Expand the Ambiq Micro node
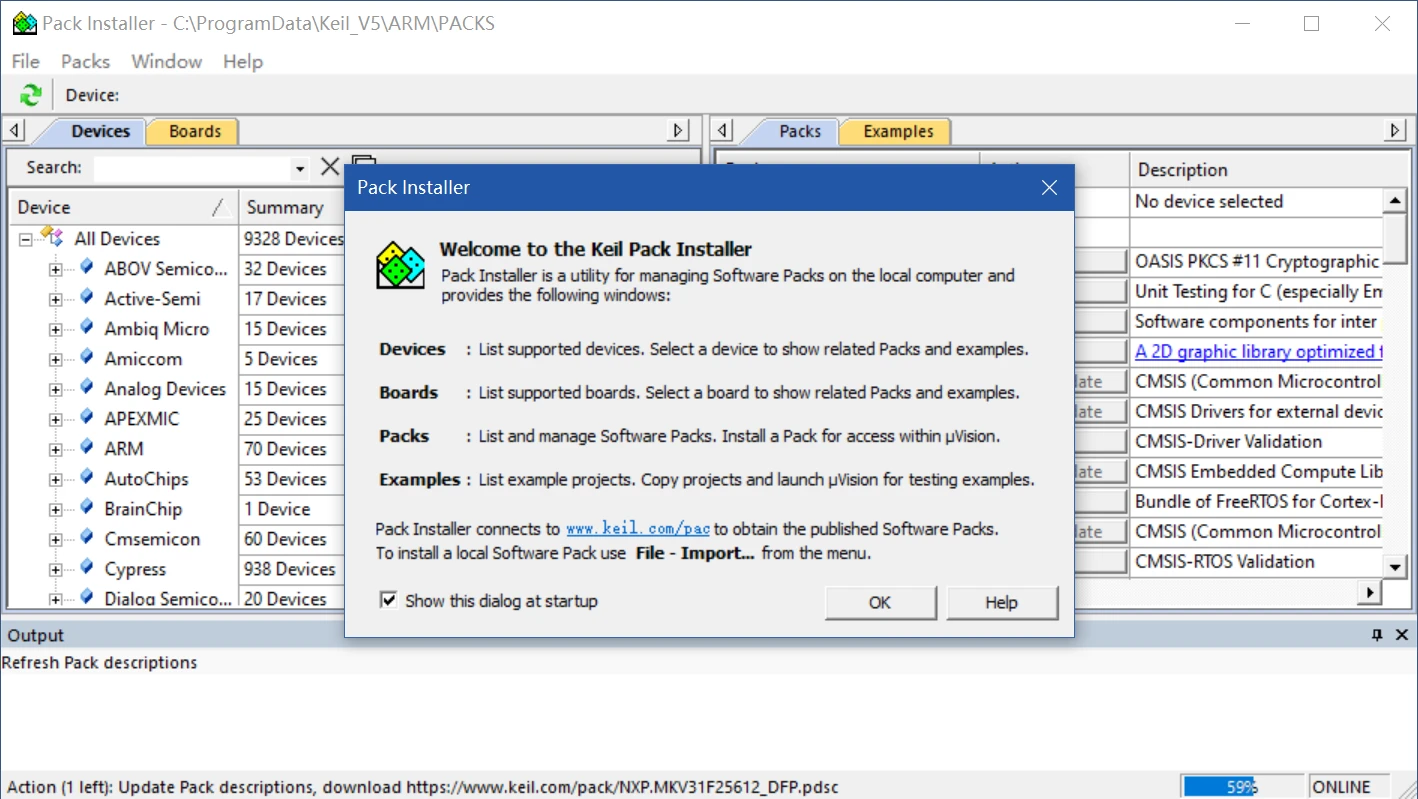 point(56,330)
